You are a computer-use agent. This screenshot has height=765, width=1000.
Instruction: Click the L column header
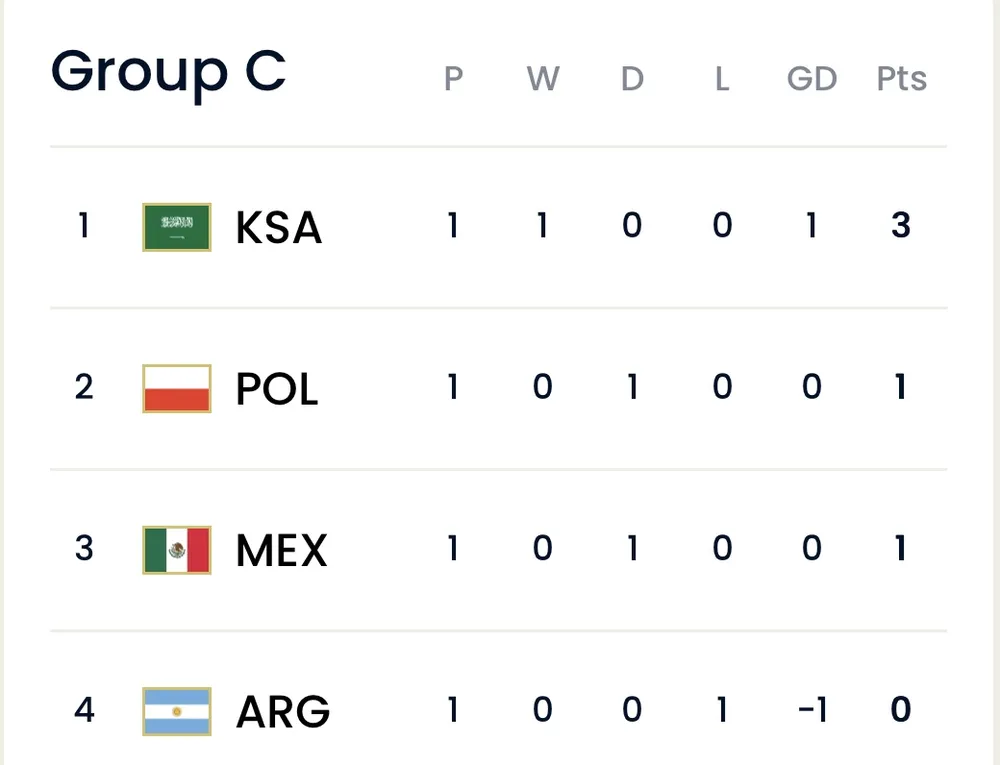coord(722,79)
